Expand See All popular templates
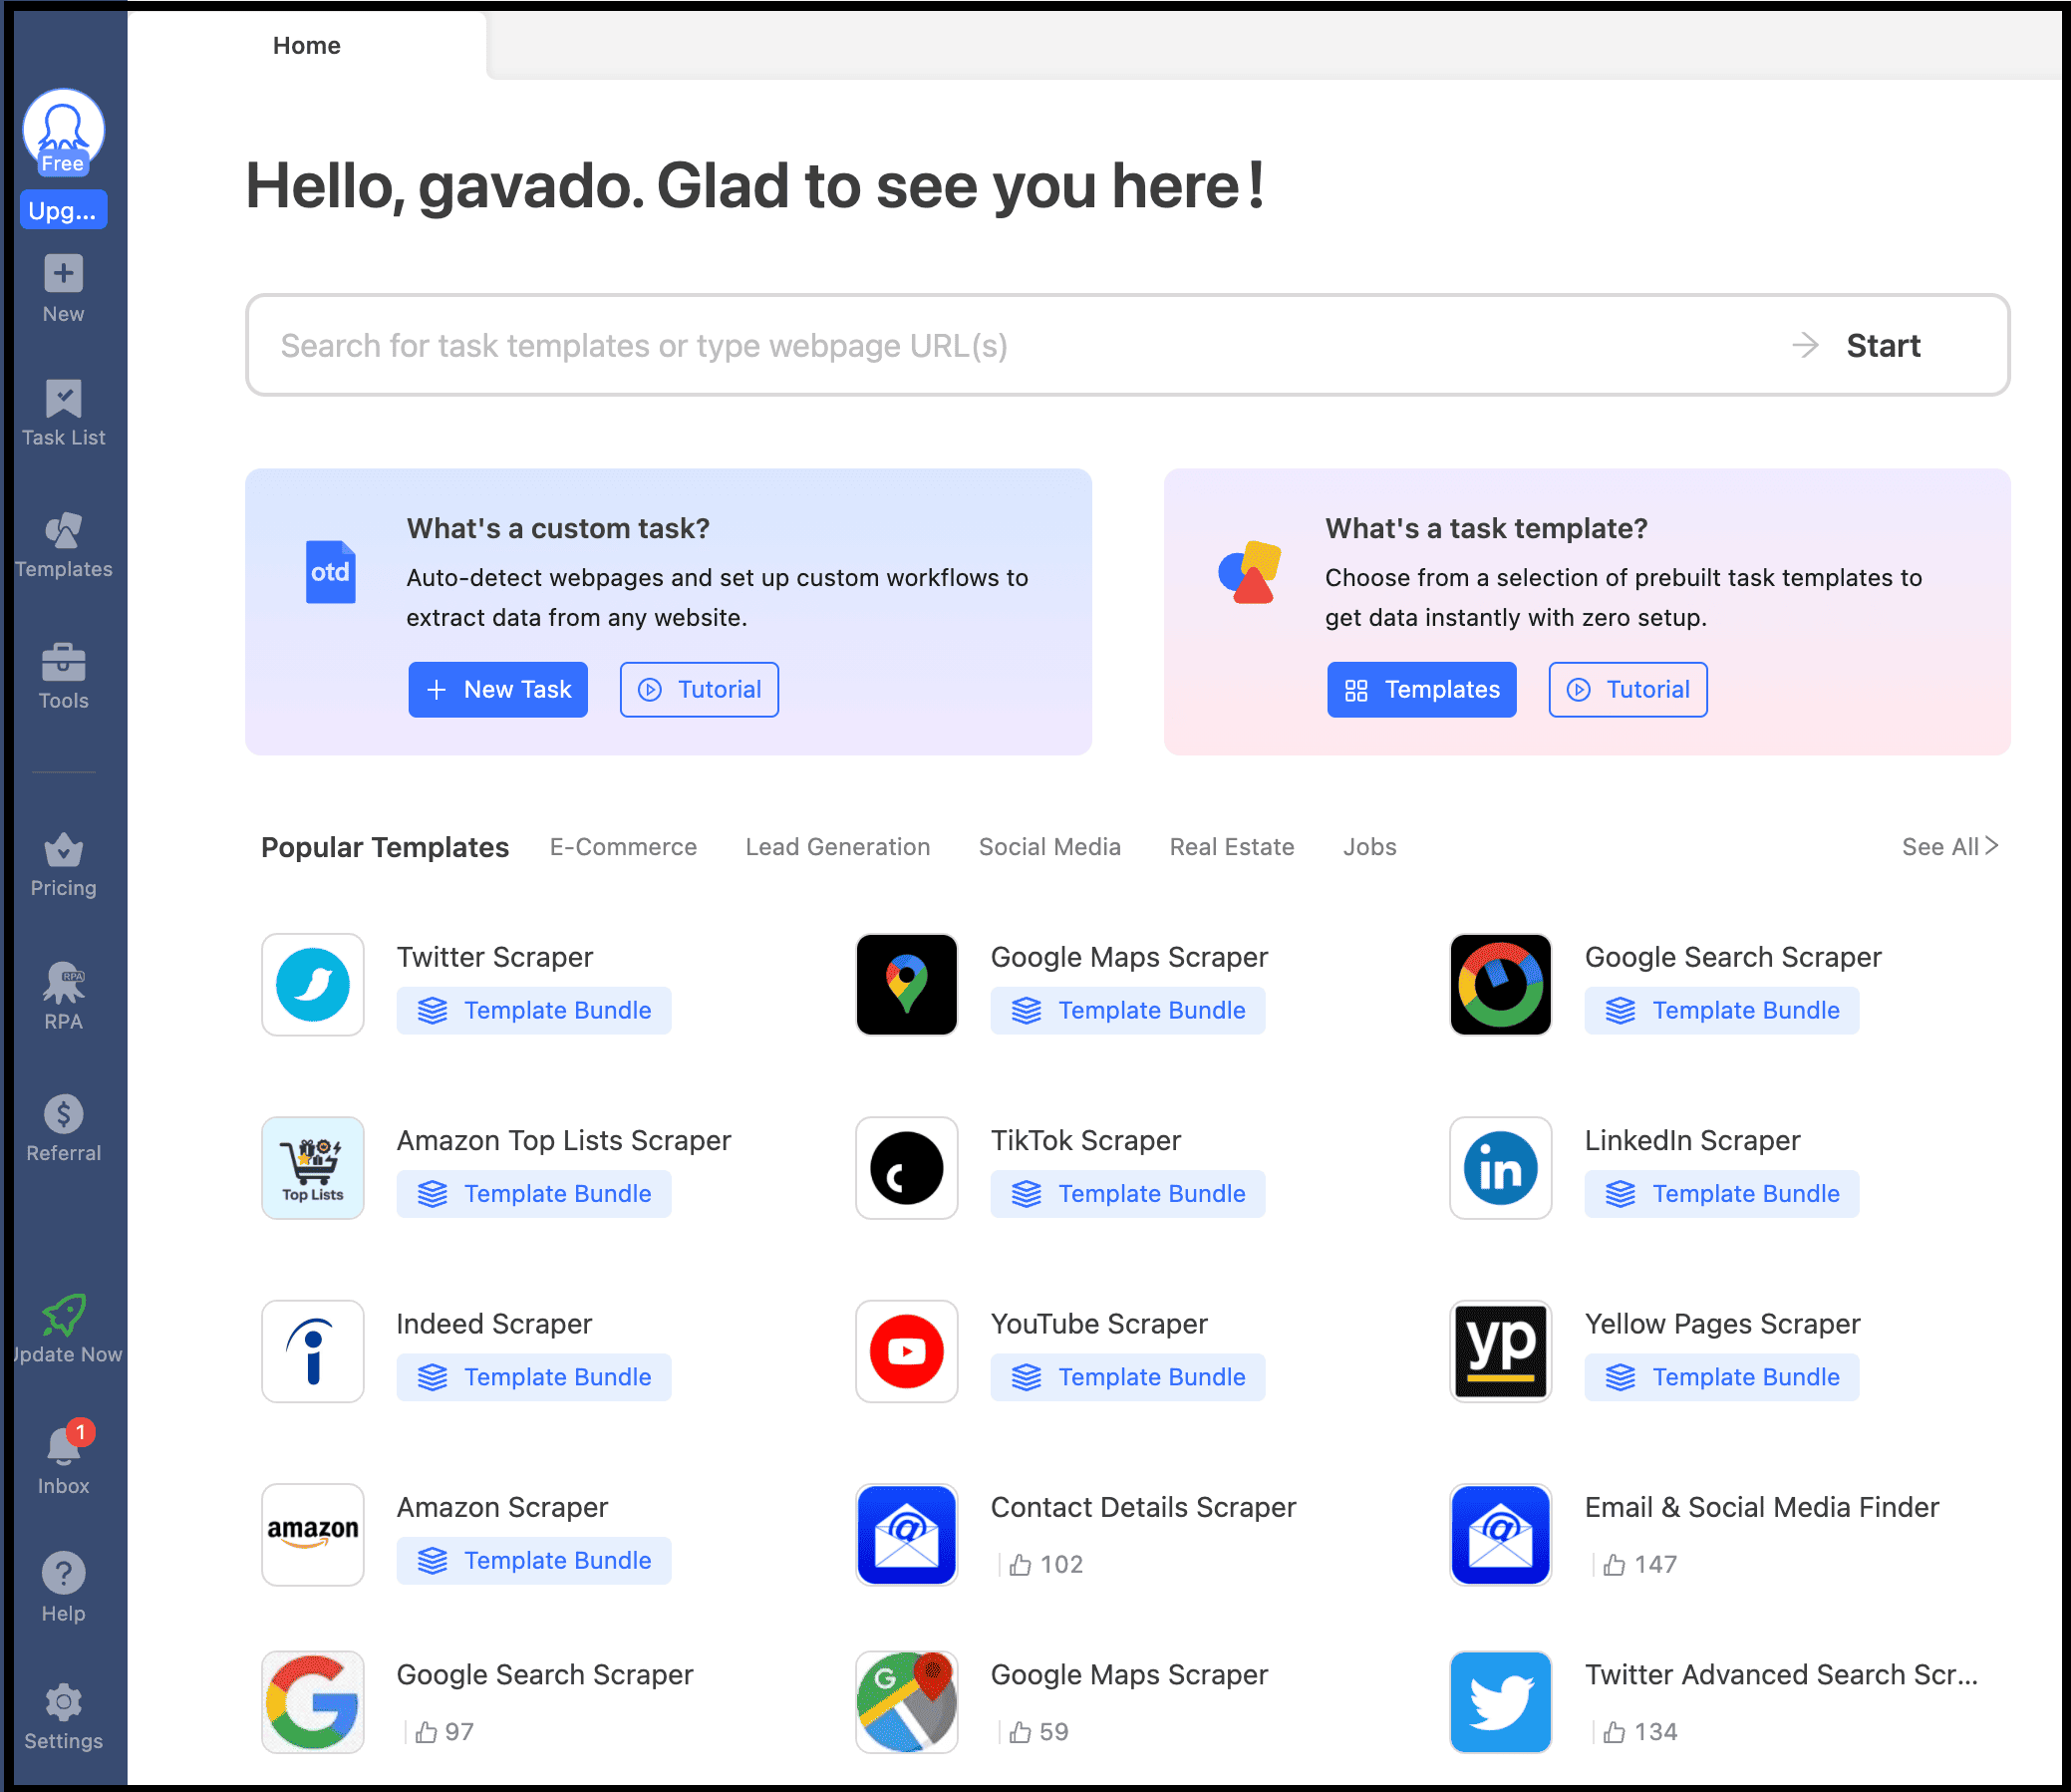 [1948, 846]
